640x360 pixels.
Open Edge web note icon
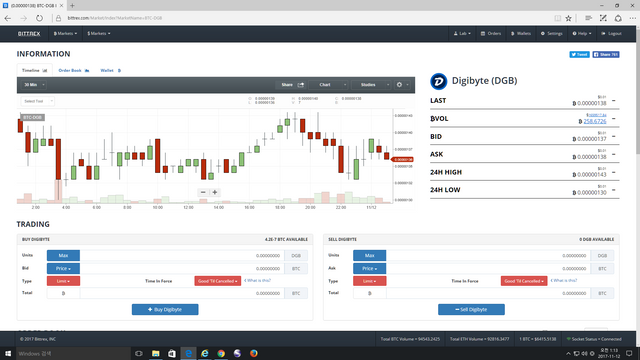point(603,18)
